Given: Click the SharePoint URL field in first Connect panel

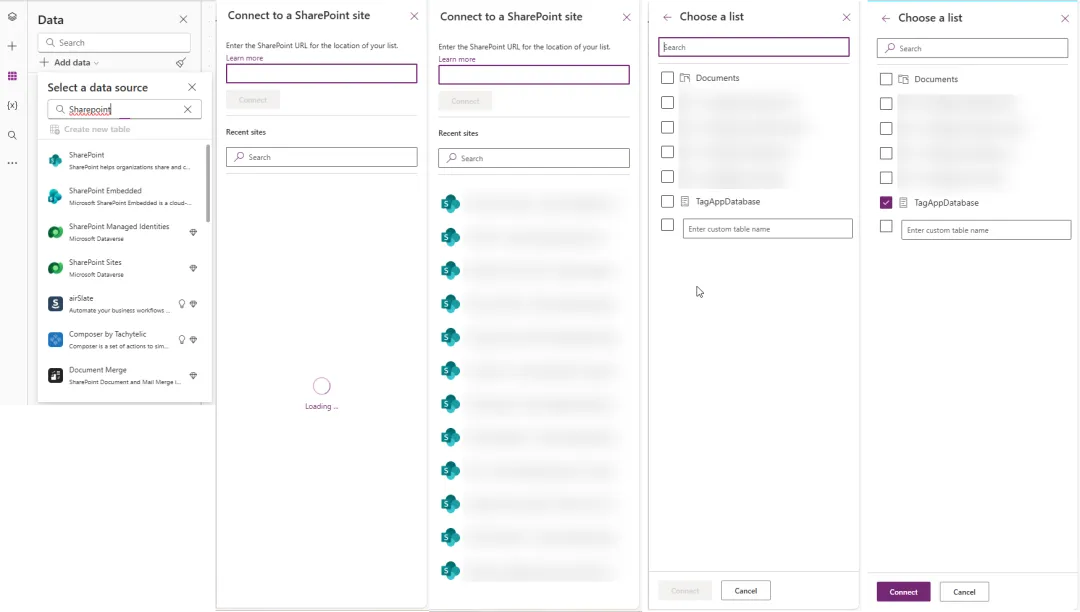Looking at the screenshot, I should tap(322, 74).
